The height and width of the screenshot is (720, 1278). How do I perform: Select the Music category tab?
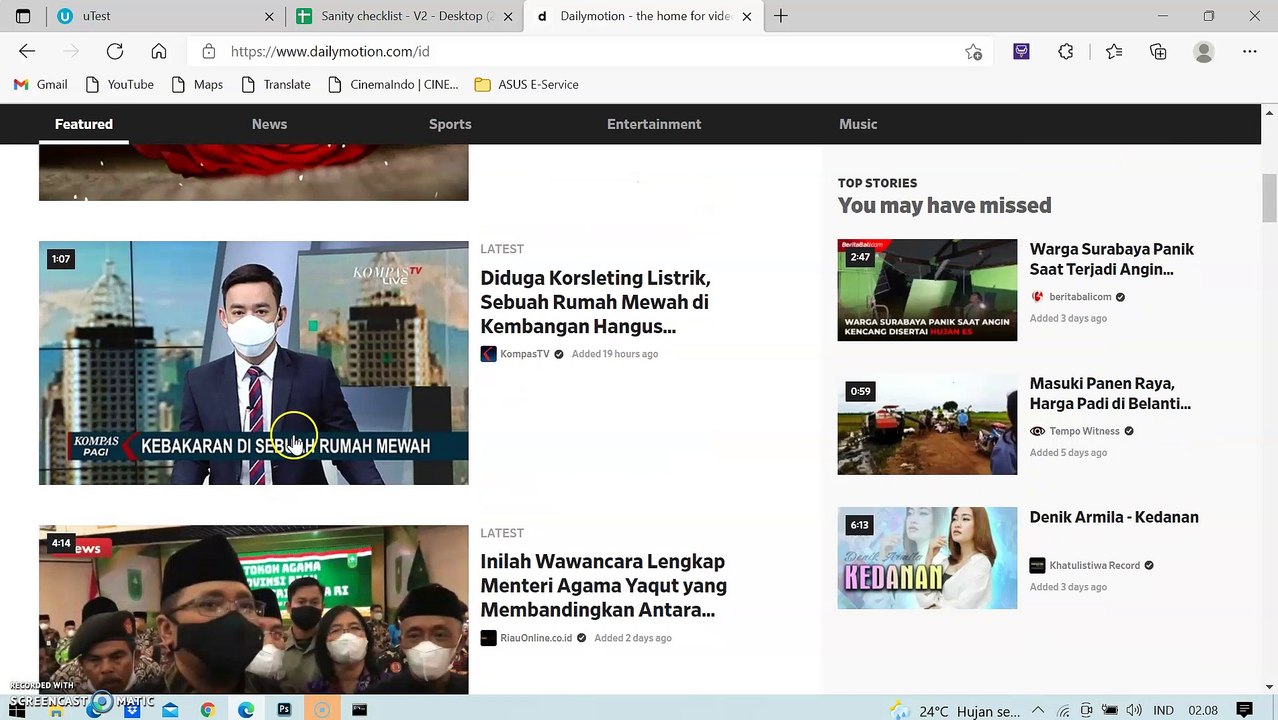pyautogui.click(x=858, y=124)
